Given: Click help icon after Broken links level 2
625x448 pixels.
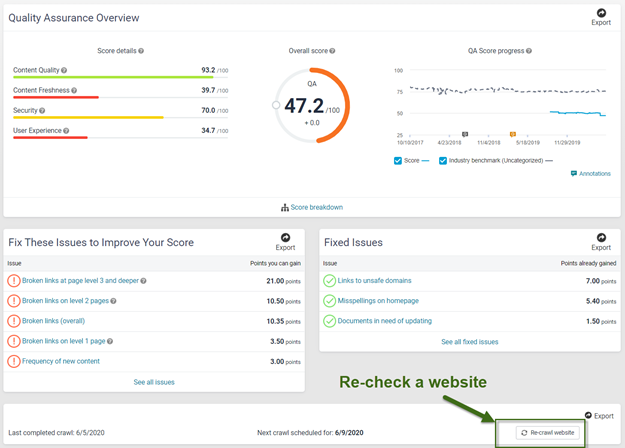Looking at the screenshot, I should point(113,301).
